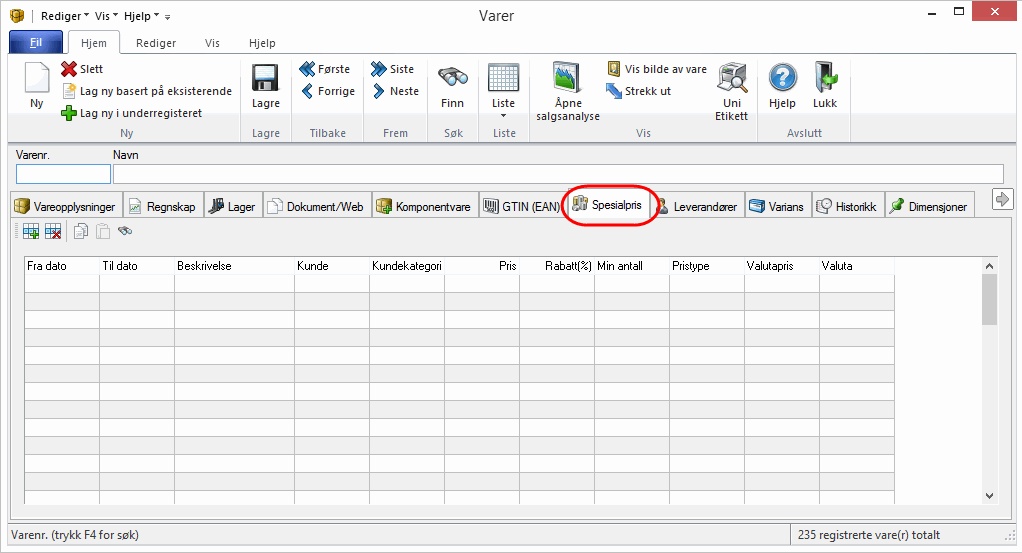Click into the Varenr. input field

pos(63,174)
